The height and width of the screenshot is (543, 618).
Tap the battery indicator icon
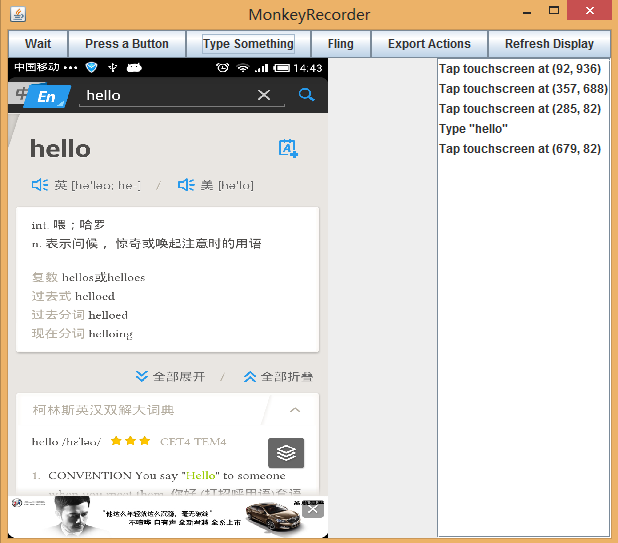[281, 68]
